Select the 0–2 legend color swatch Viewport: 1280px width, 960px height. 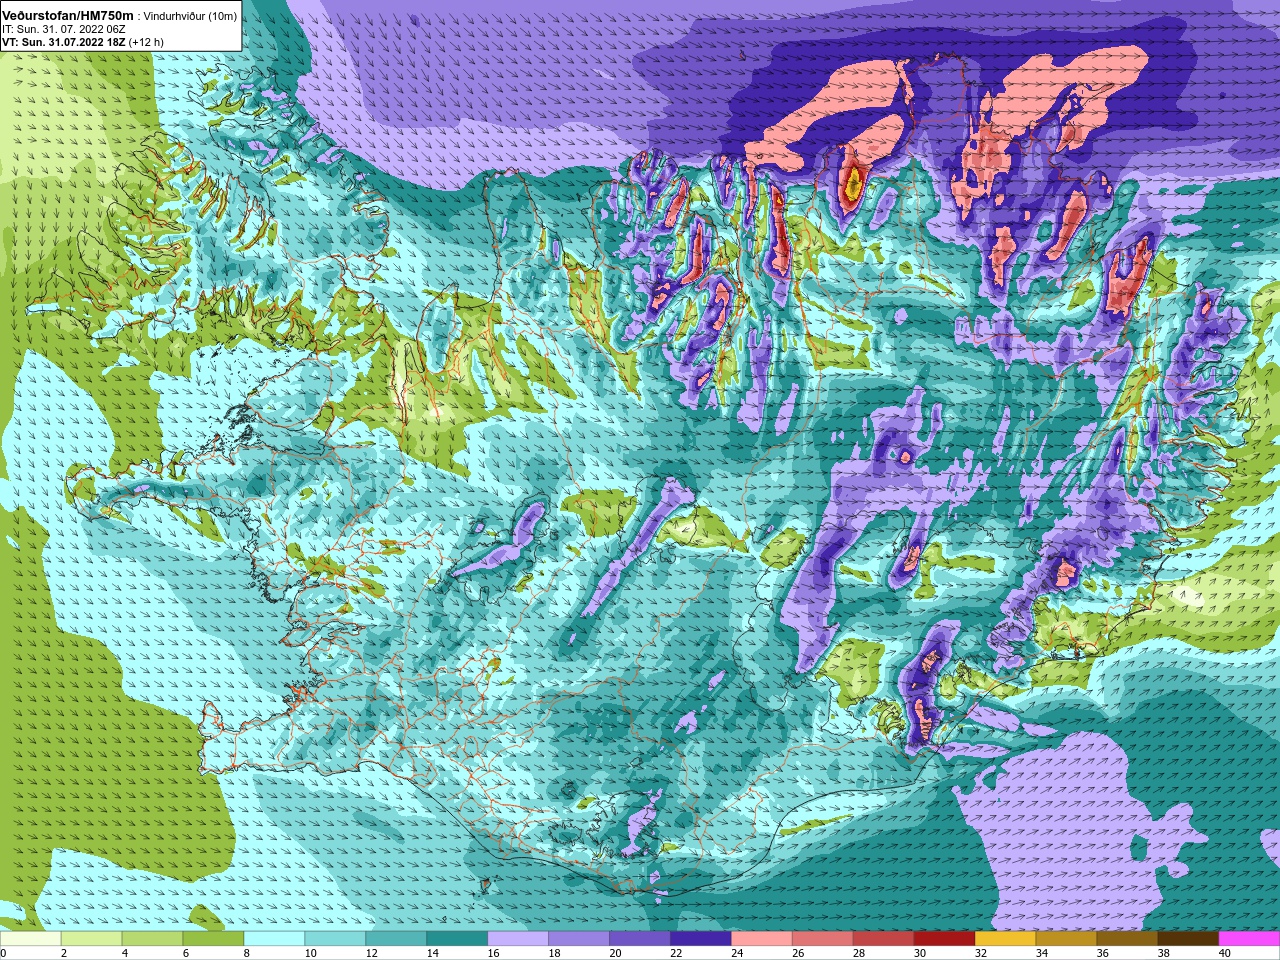coord(31,939)
